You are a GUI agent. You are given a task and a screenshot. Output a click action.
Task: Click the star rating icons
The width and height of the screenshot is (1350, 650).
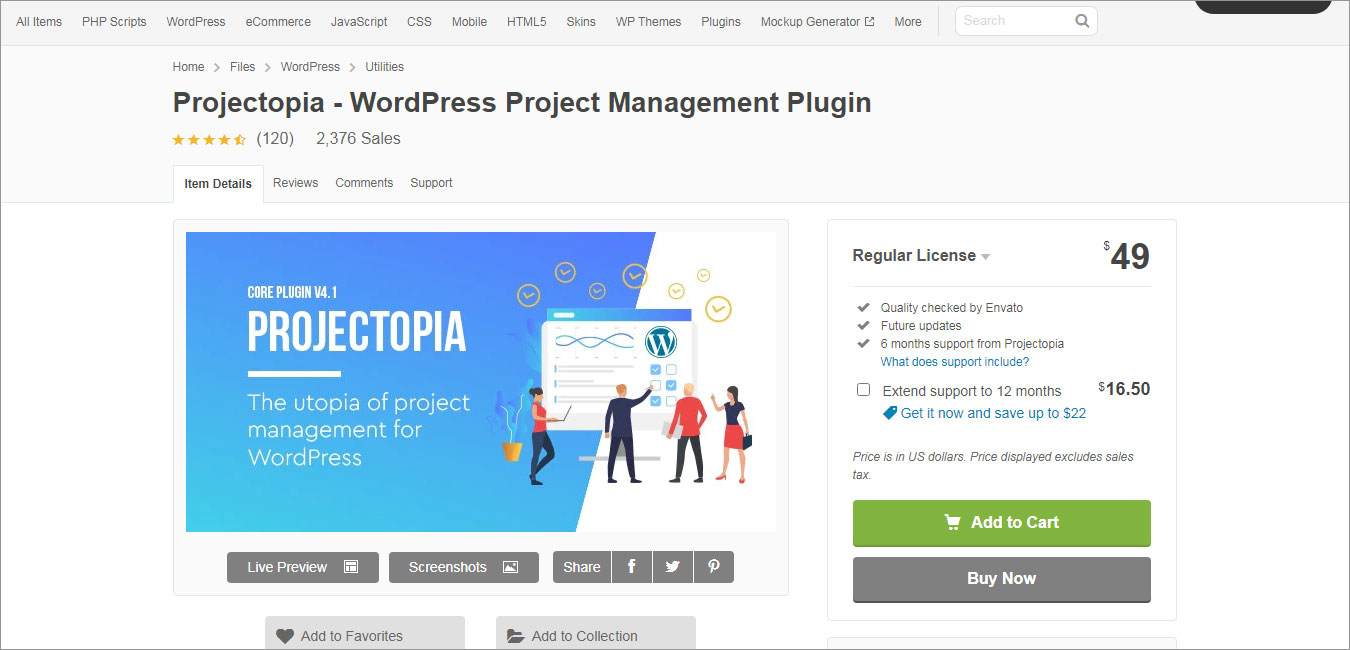point(209,140)
